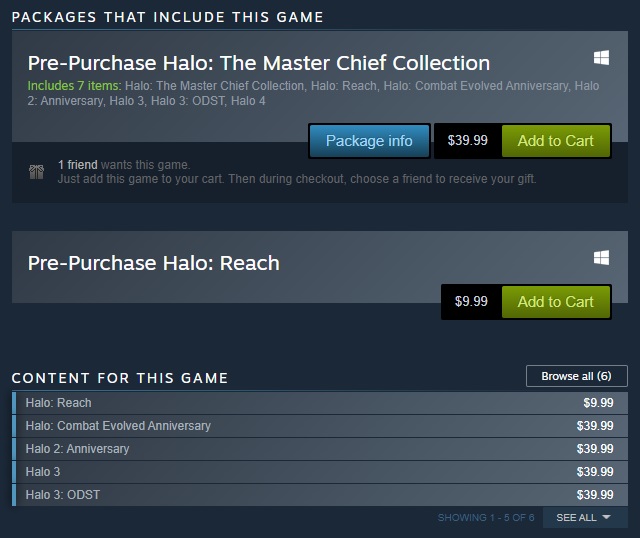Click the Includes 7 items text
The width and height of the screenshot is (640, 538).
pyautogui.click(x=74, y=86)
